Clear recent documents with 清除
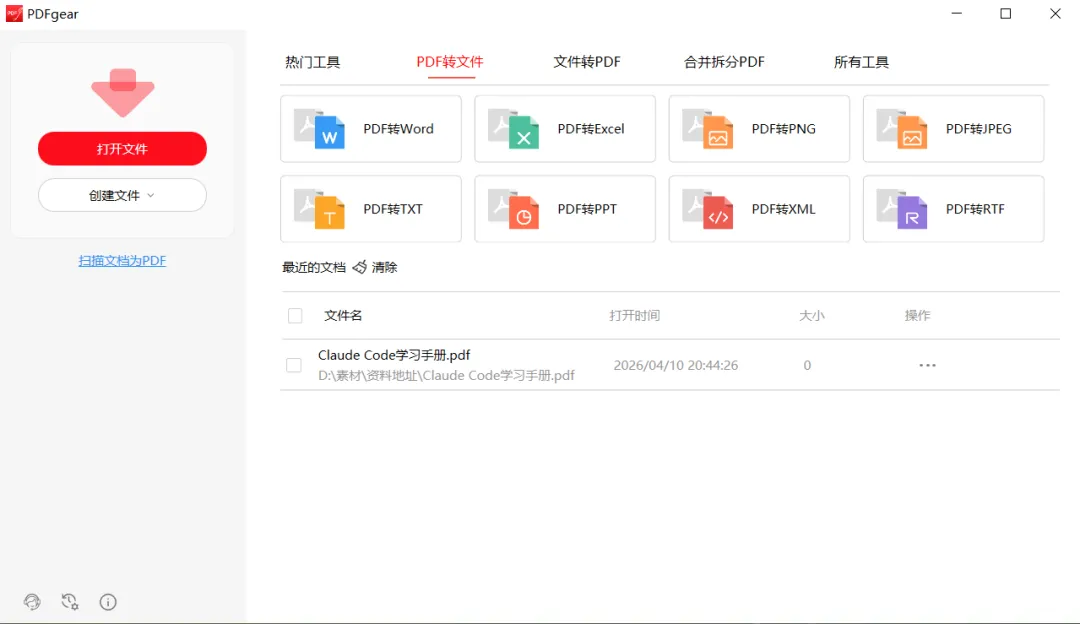The height and width of the screenshot is (624, 1080). click(375, 267)
